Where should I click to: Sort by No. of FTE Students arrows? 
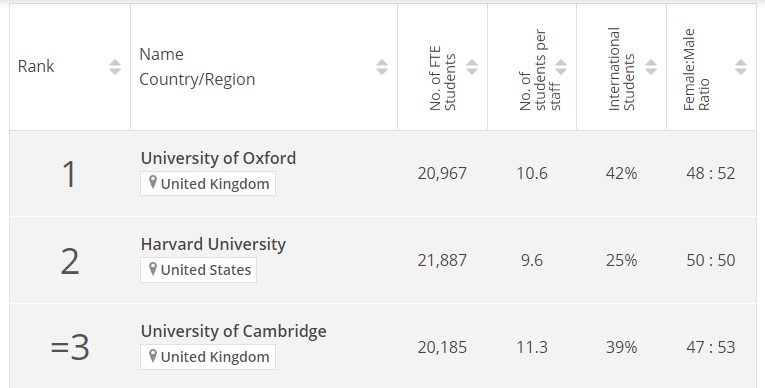(472, 67)
